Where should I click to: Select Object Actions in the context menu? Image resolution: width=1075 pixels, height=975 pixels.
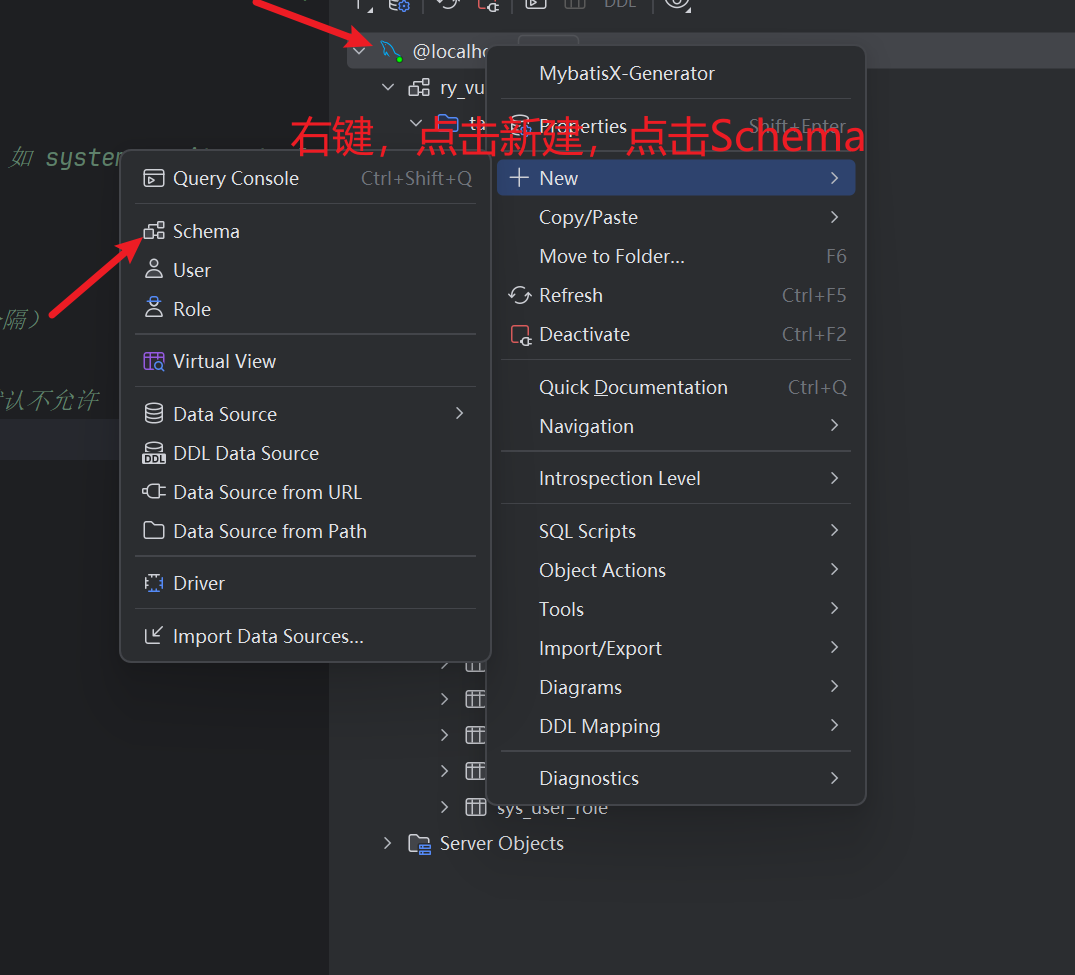[x=676, y=570]
